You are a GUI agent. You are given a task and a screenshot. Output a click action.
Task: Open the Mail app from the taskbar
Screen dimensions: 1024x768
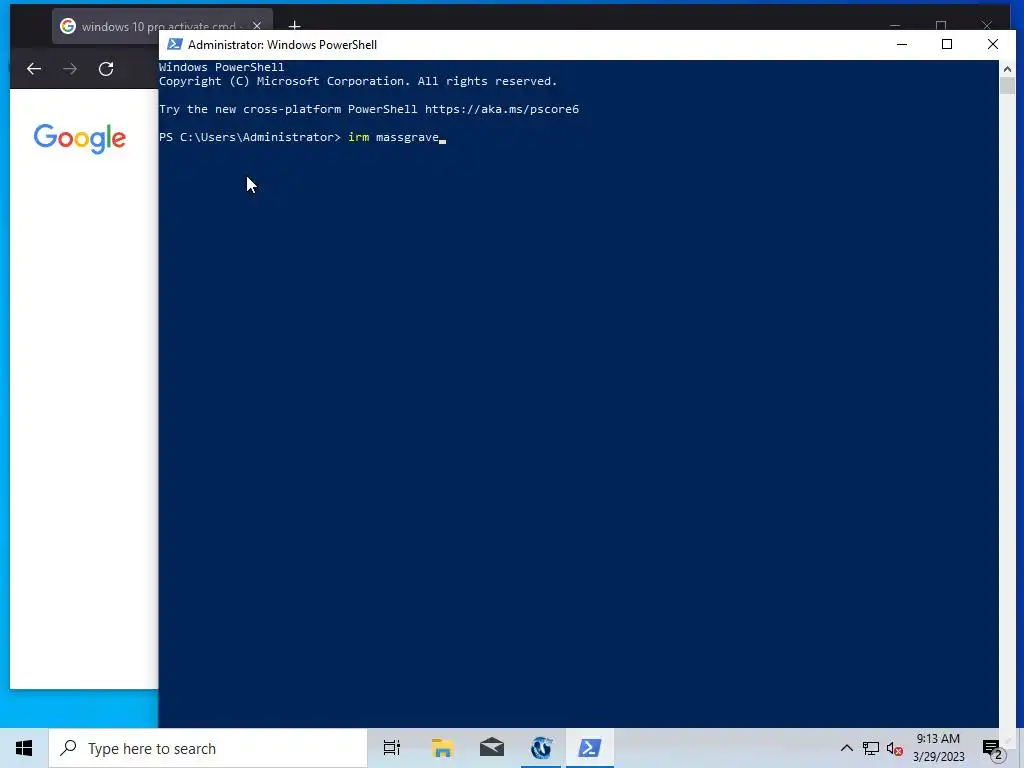492,748
